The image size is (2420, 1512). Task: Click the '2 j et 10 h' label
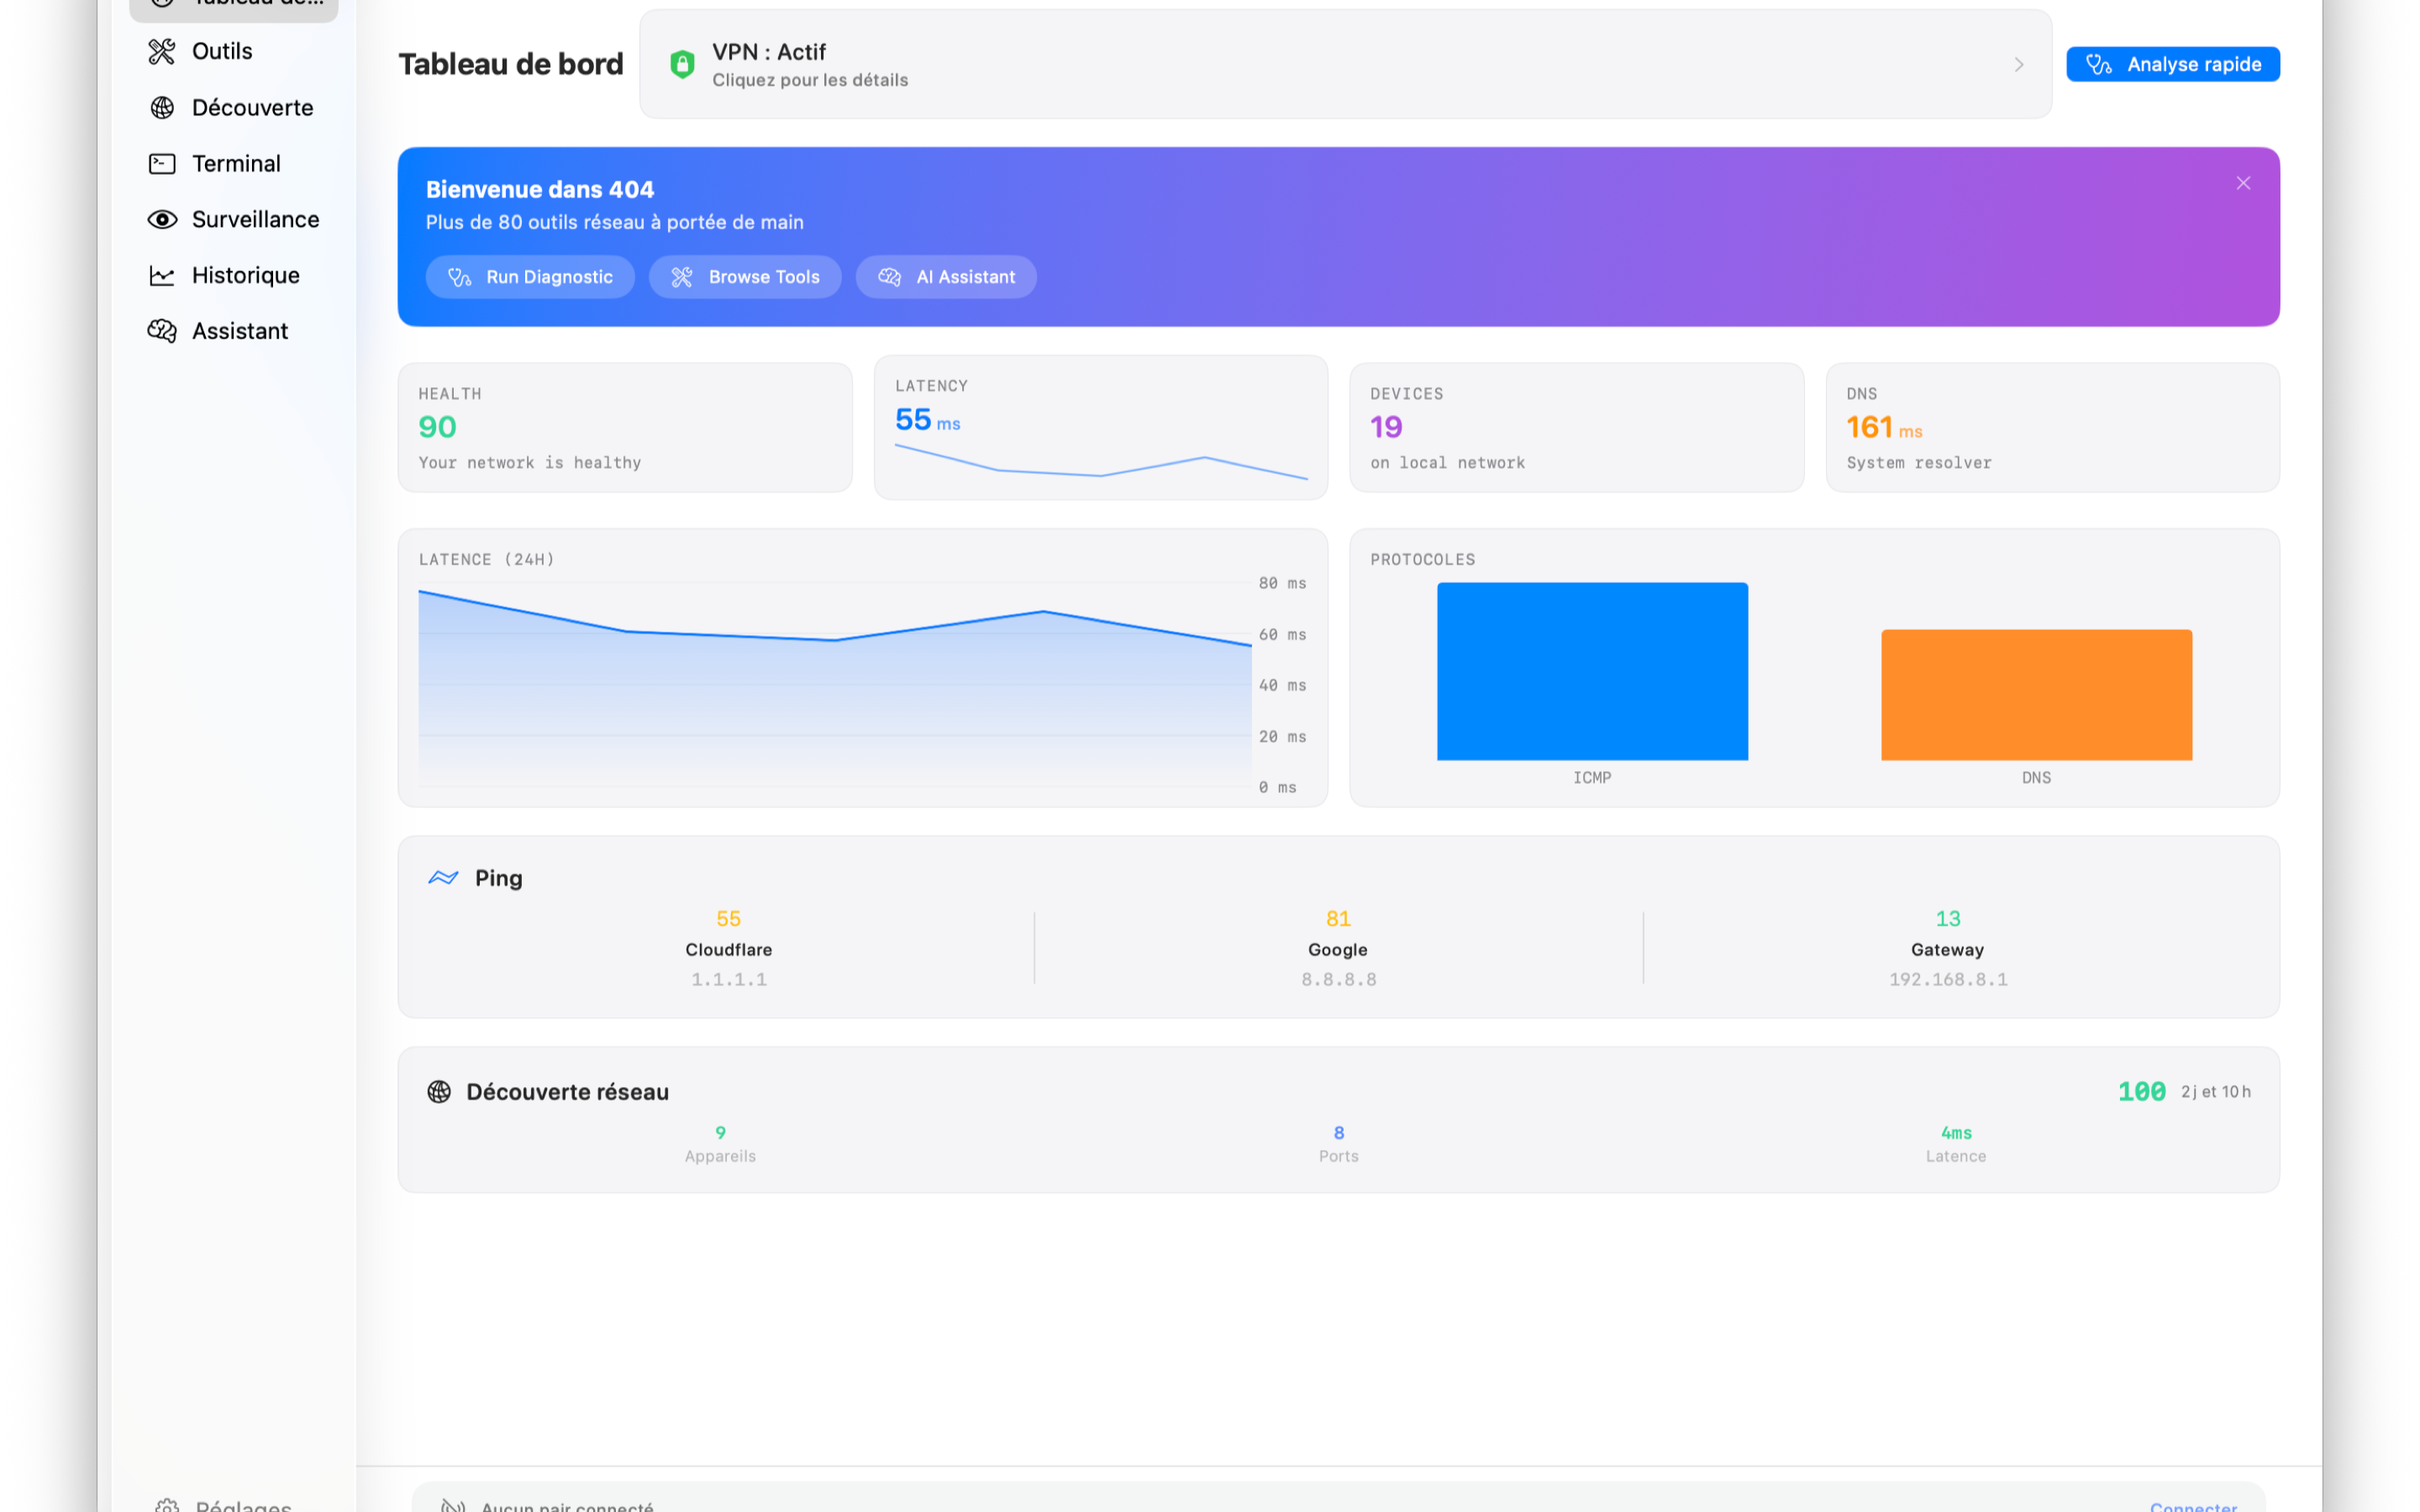(x=2216, y=1091)
